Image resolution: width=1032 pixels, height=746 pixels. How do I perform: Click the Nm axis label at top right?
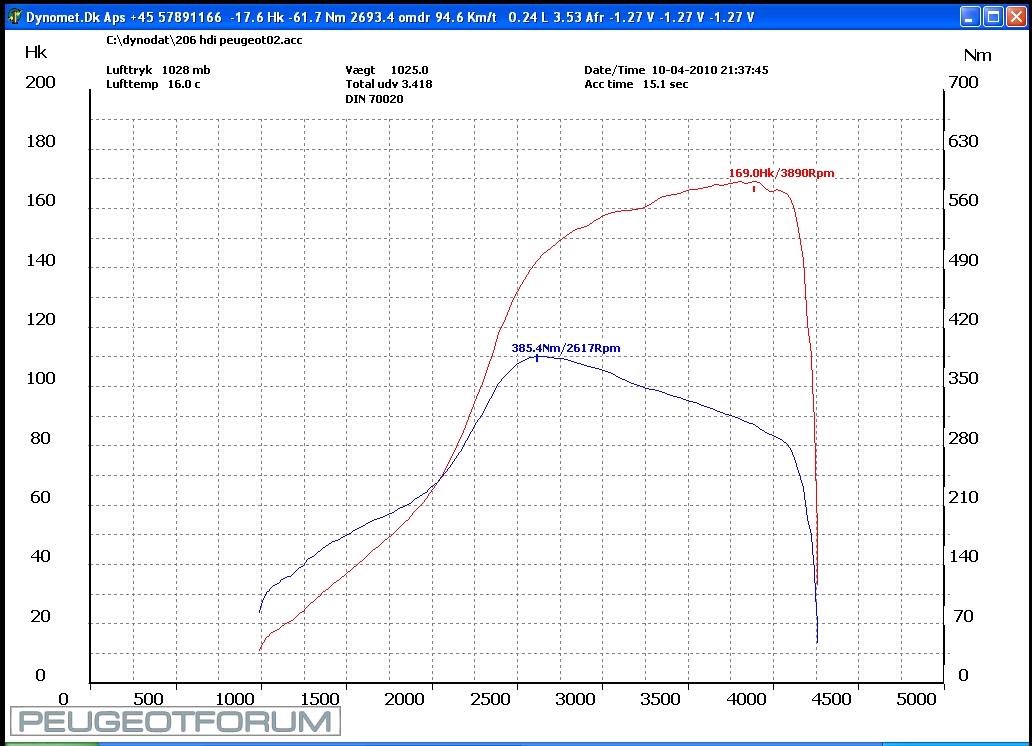pyautogui.click(x=977, y=54)
